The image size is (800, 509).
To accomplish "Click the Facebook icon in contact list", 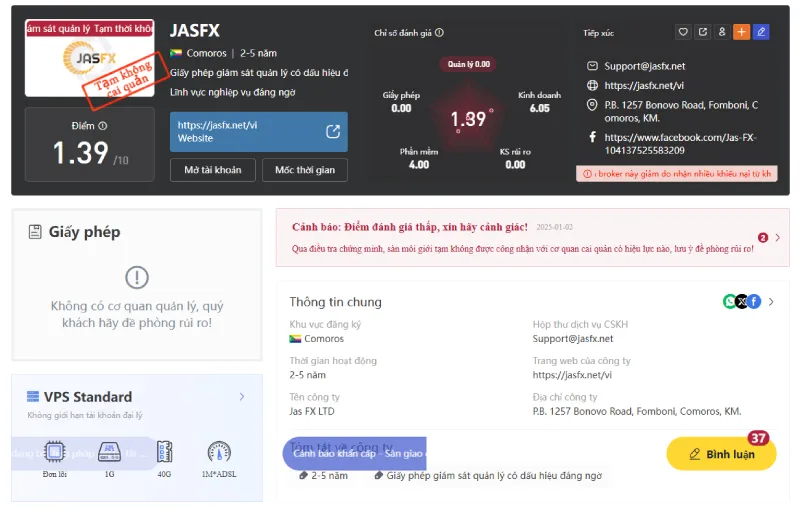I will 592,137.
